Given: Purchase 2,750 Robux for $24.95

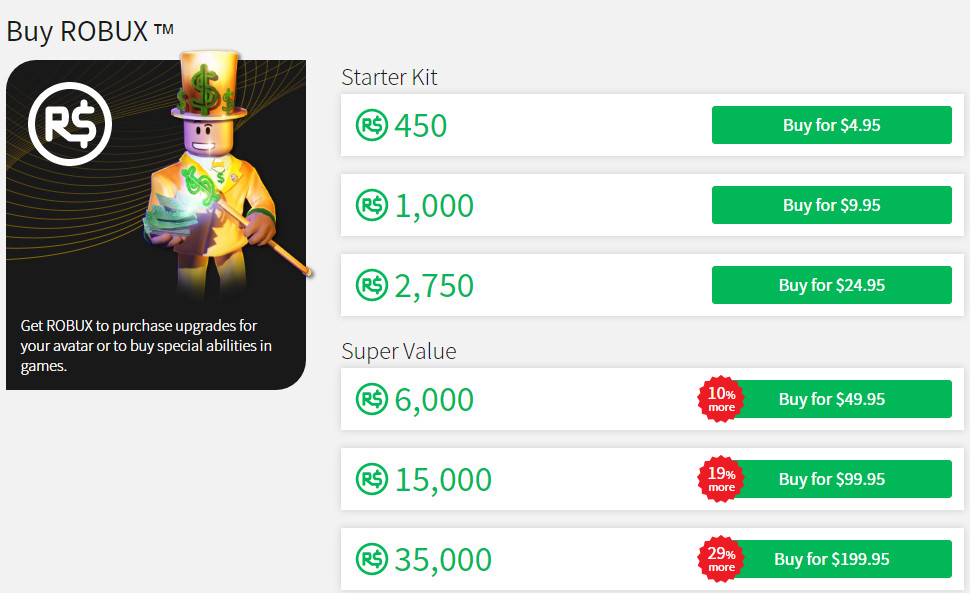Looking at the screenshot, I should tap(831, 285).
